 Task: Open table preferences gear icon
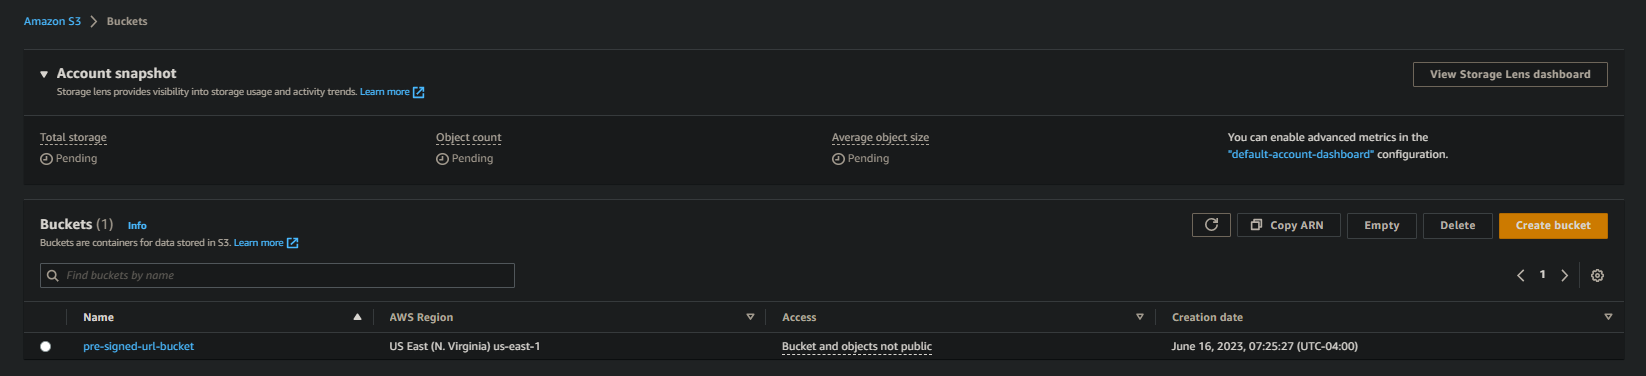click(1597, 276)
